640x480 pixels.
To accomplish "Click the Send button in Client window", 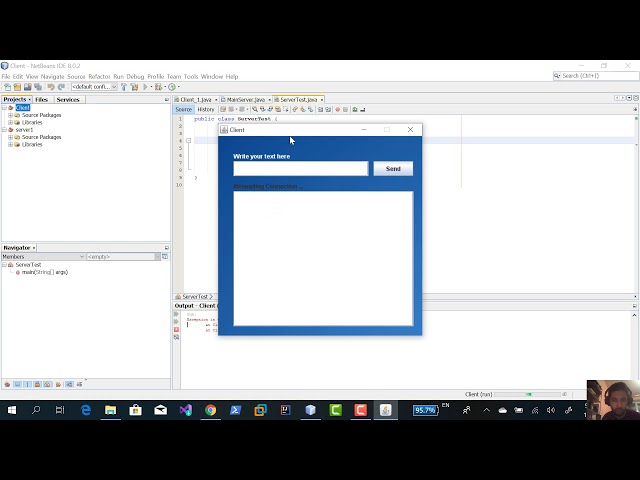I will tap(393, 169).
